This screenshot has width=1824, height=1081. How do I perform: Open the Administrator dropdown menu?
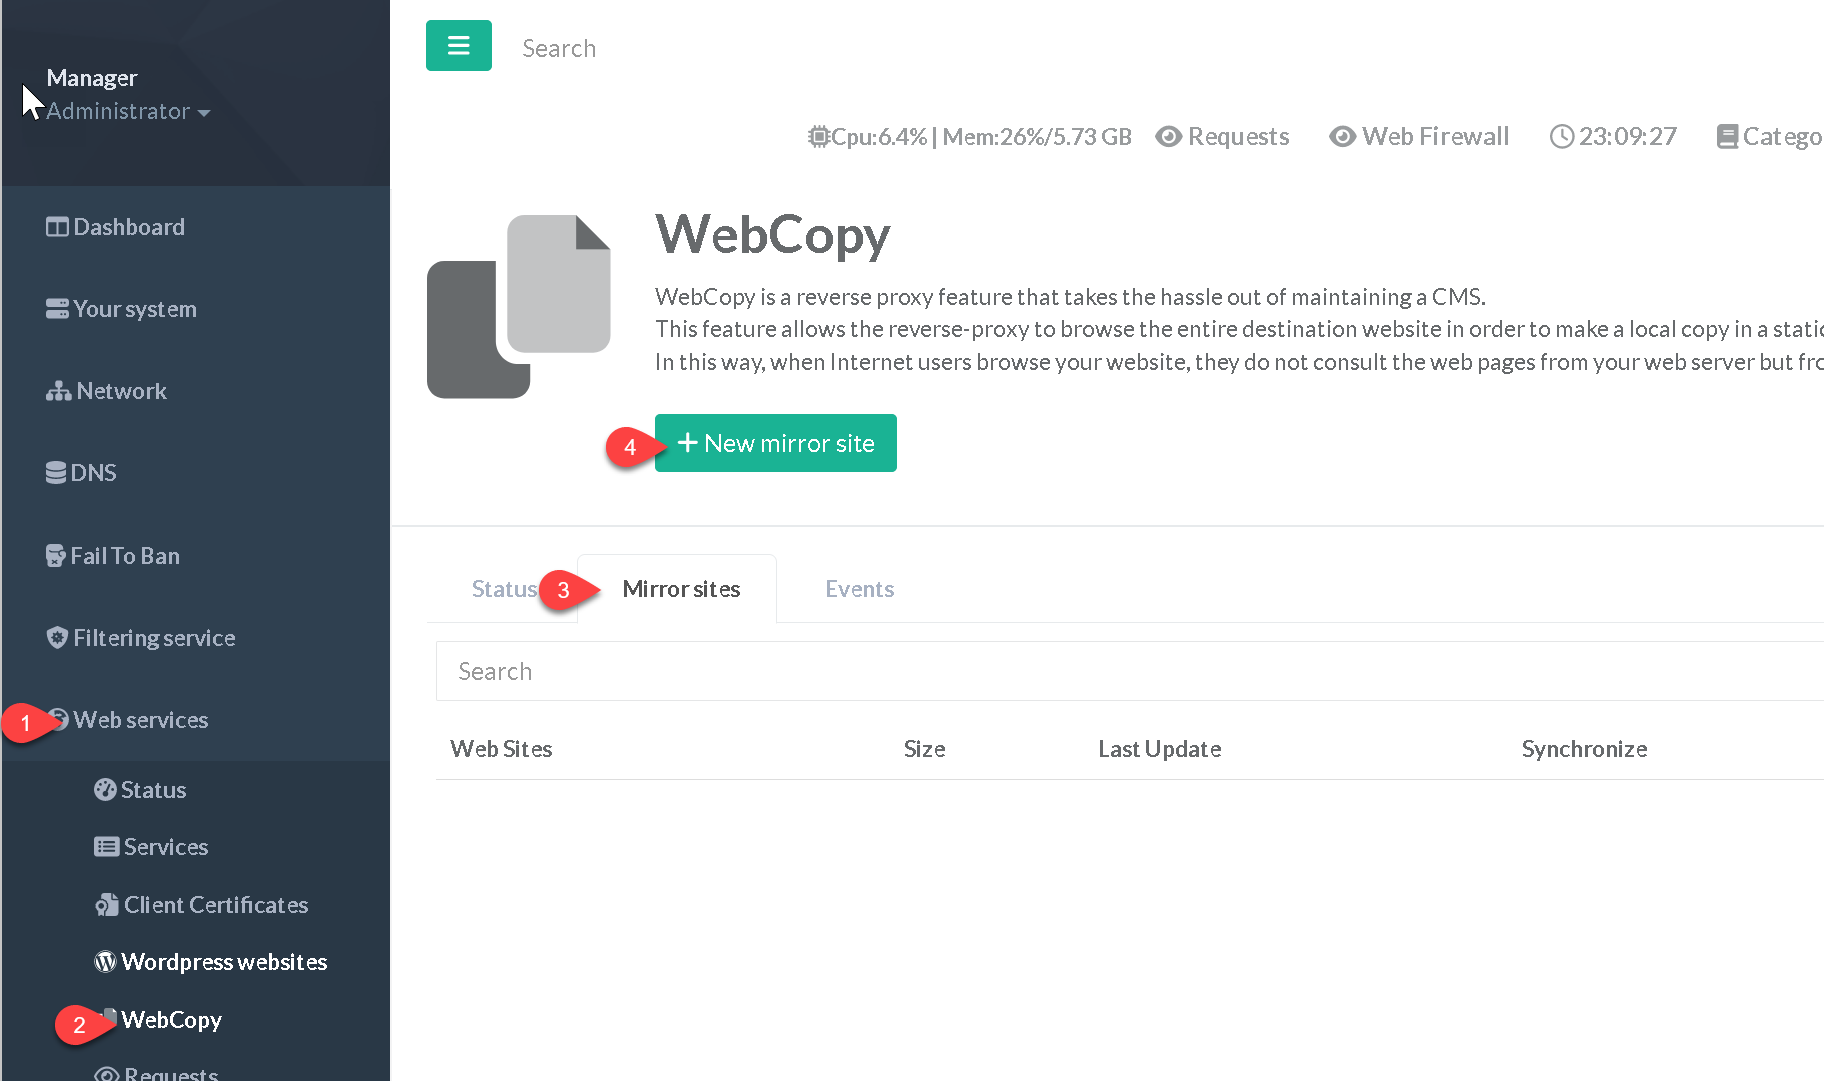point(128,111)
